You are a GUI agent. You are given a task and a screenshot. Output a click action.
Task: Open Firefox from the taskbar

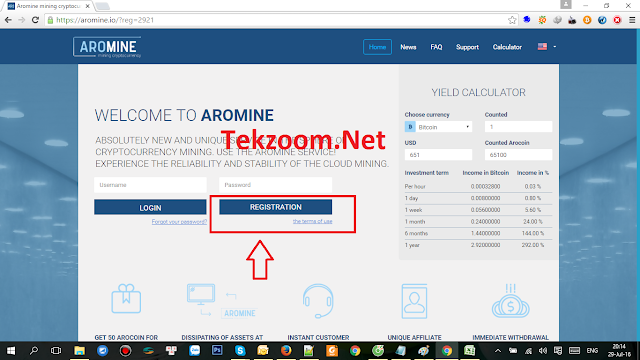pyautogui.click(x=286, y=351)
